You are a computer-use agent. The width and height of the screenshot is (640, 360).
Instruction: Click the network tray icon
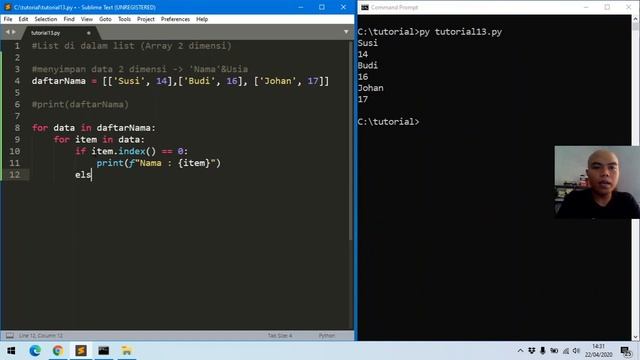coord(565,351)
